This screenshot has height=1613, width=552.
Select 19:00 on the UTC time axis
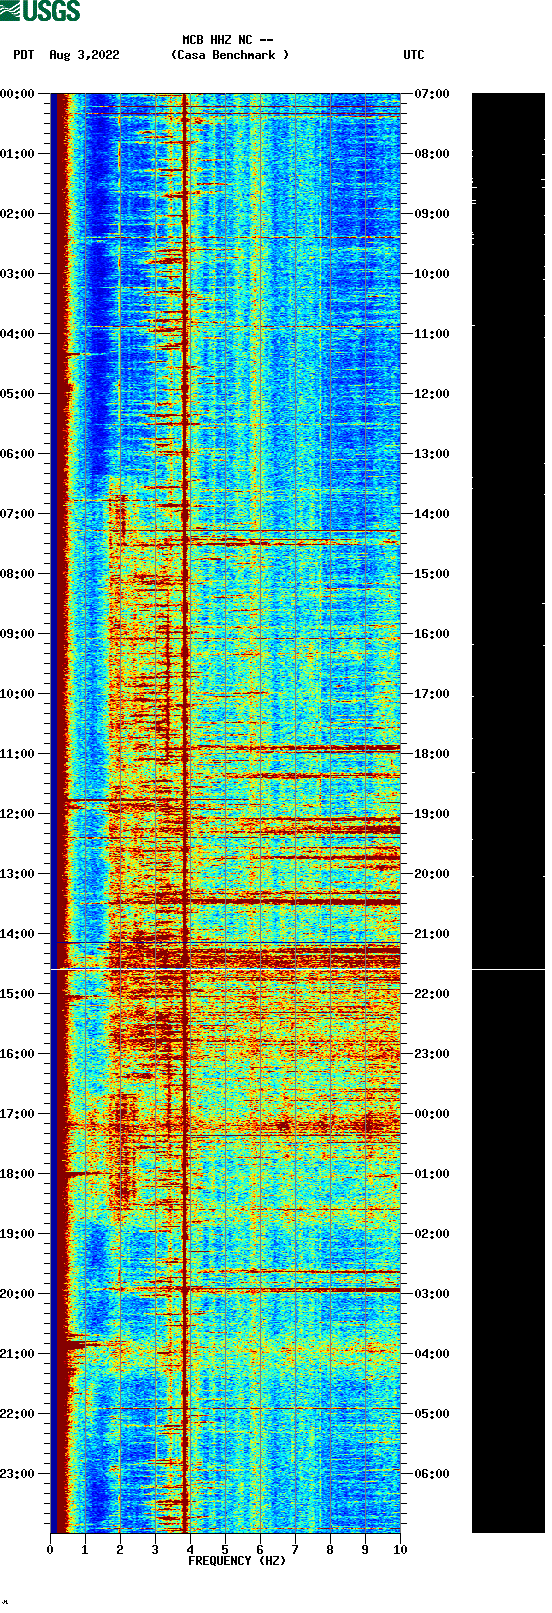point(432,814)
